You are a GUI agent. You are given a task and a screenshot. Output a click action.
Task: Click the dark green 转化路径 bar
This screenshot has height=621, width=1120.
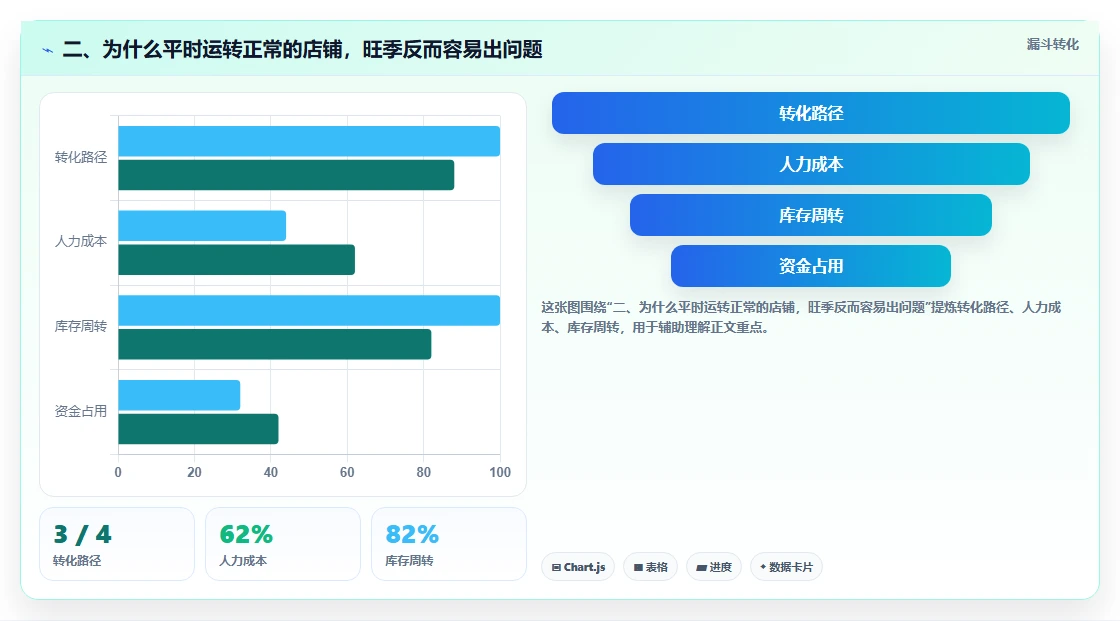click(x=286, y=175)
